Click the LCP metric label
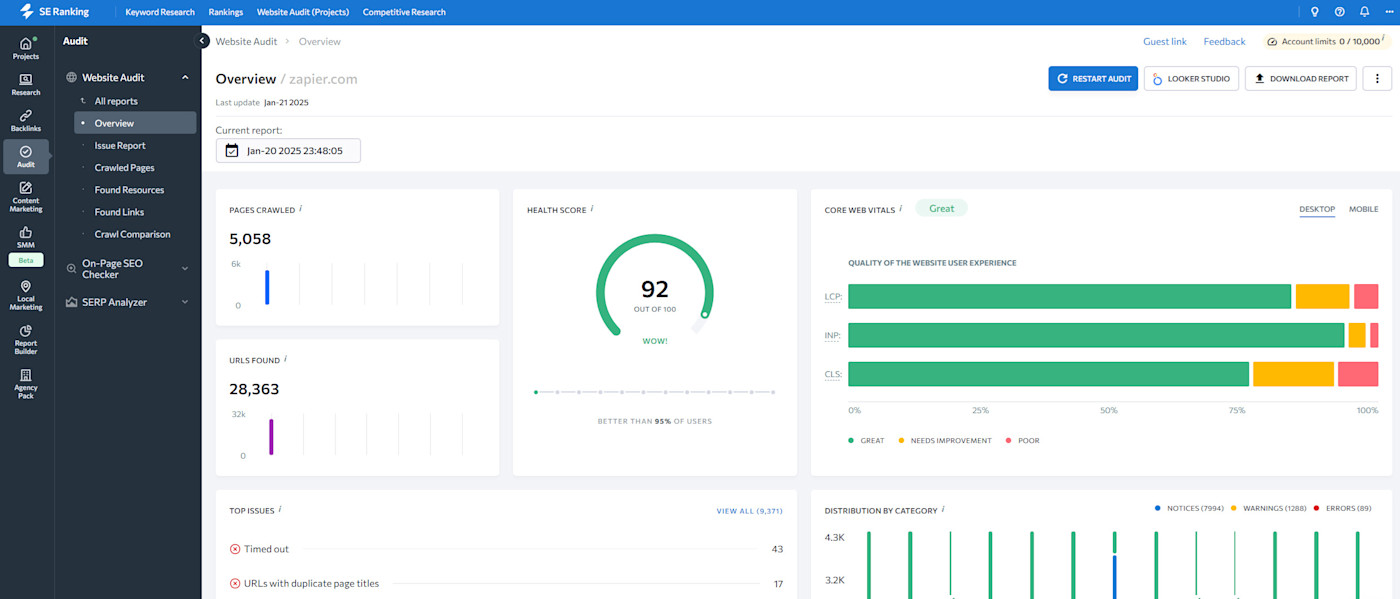The image size is (1400, 599). (x=833, y=297)
